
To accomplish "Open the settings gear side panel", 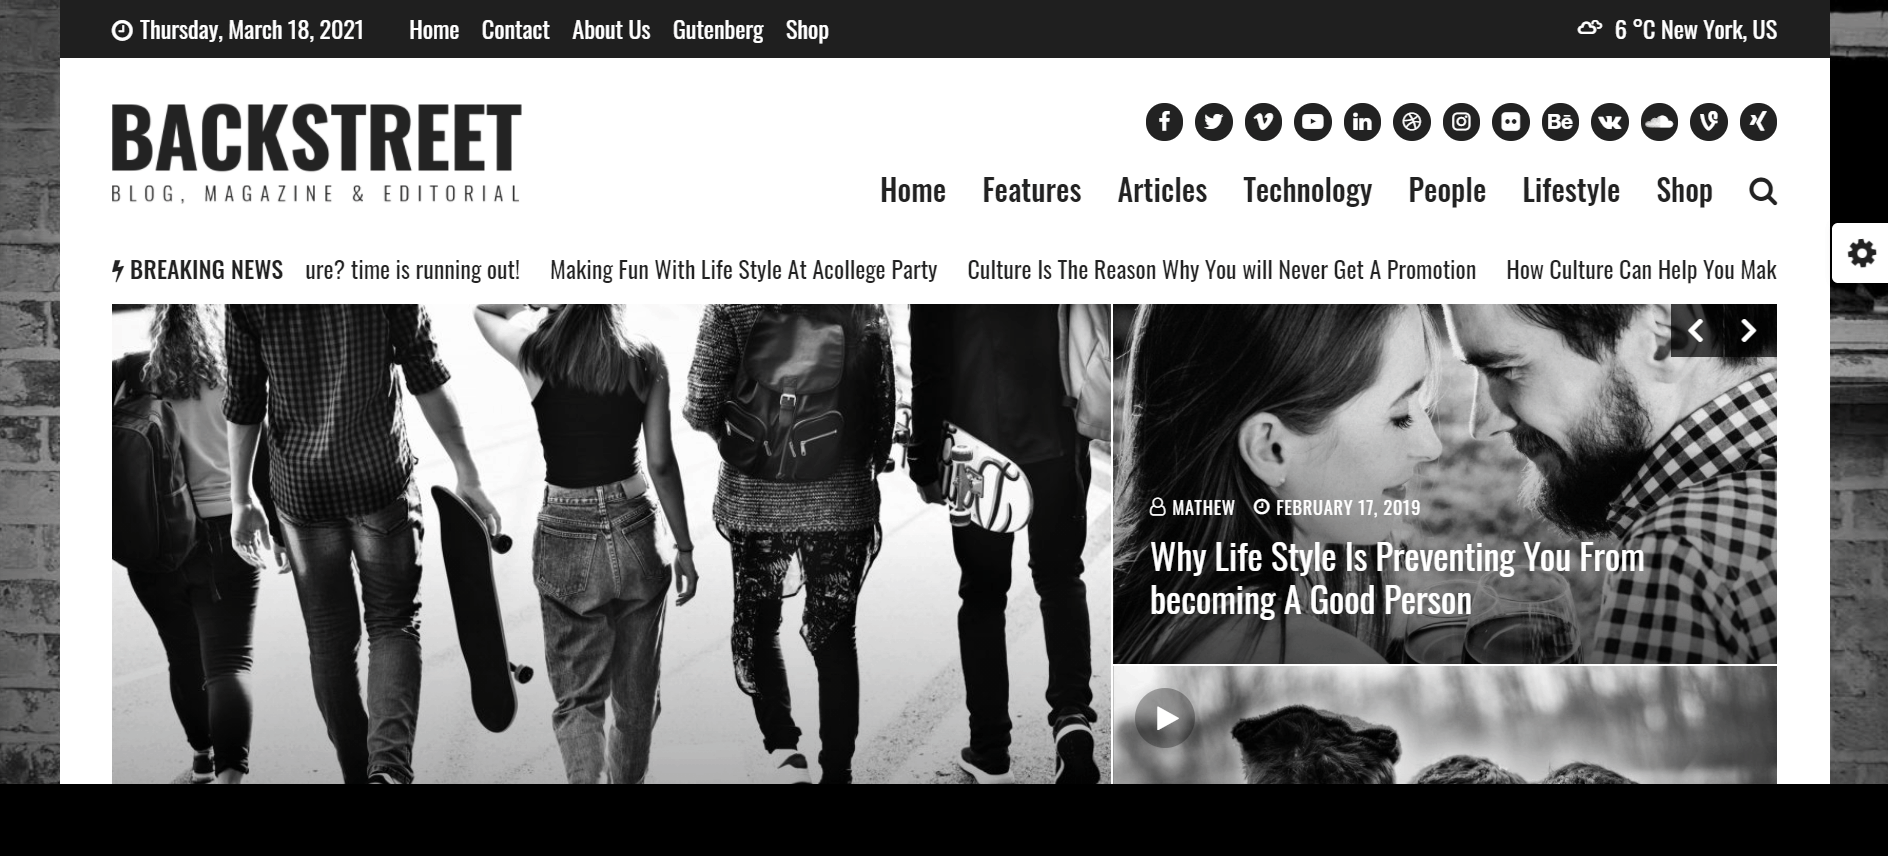I will pos(1861,253).
